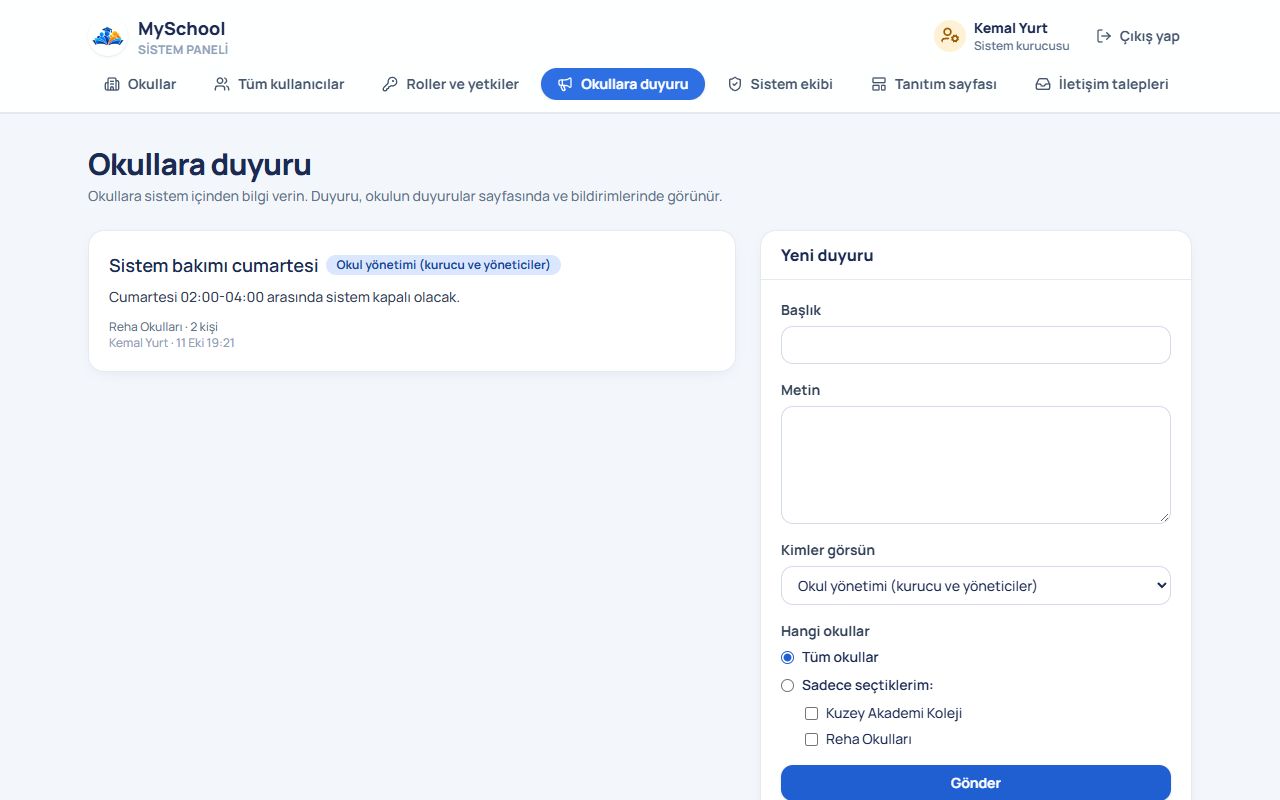The image size is (1280, 800).
Task: Click the Okullara duyuru page heading
Action: click(x=200, y=164)
